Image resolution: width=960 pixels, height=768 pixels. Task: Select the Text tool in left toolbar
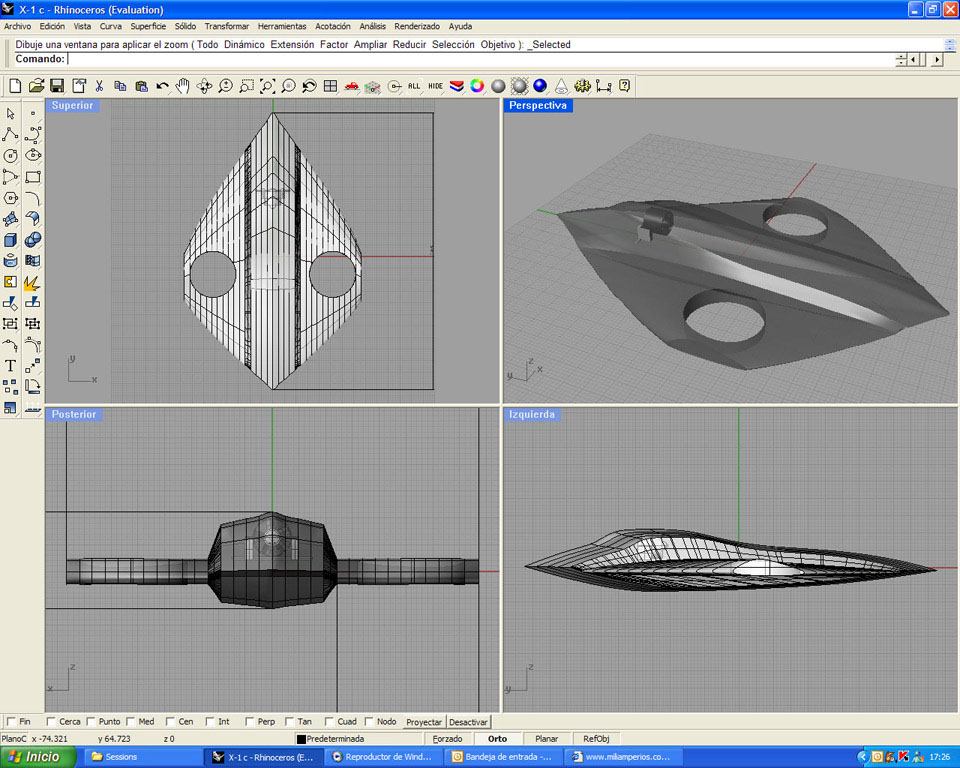click(x=10, y=366)
